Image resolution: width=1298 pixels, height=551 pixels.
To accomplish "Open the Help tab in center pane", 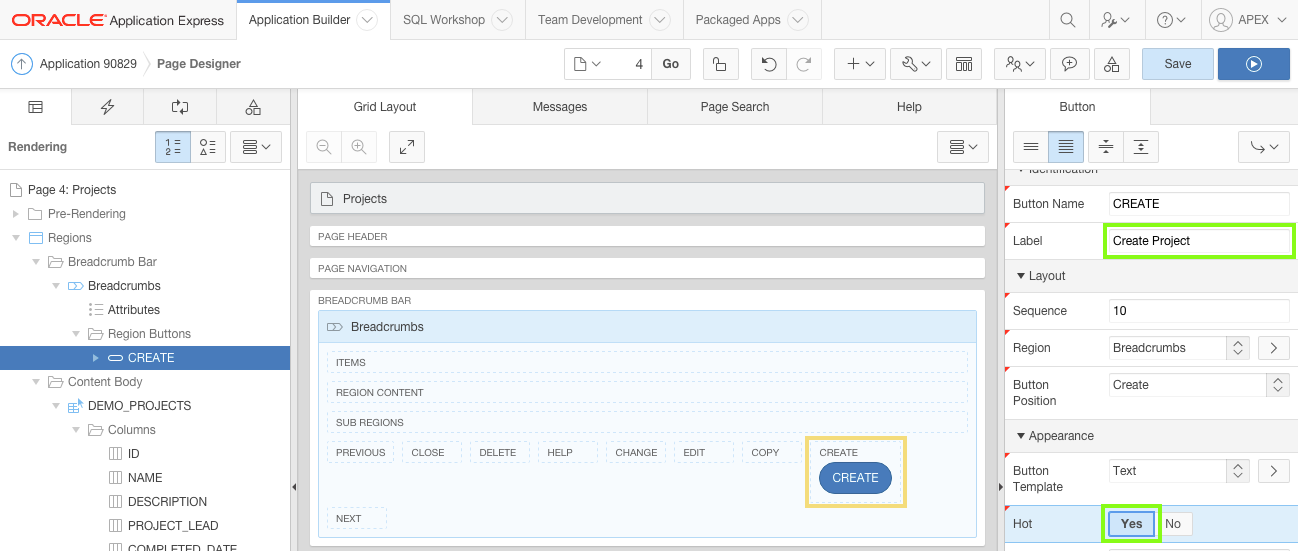I will (x=909, y=107).
